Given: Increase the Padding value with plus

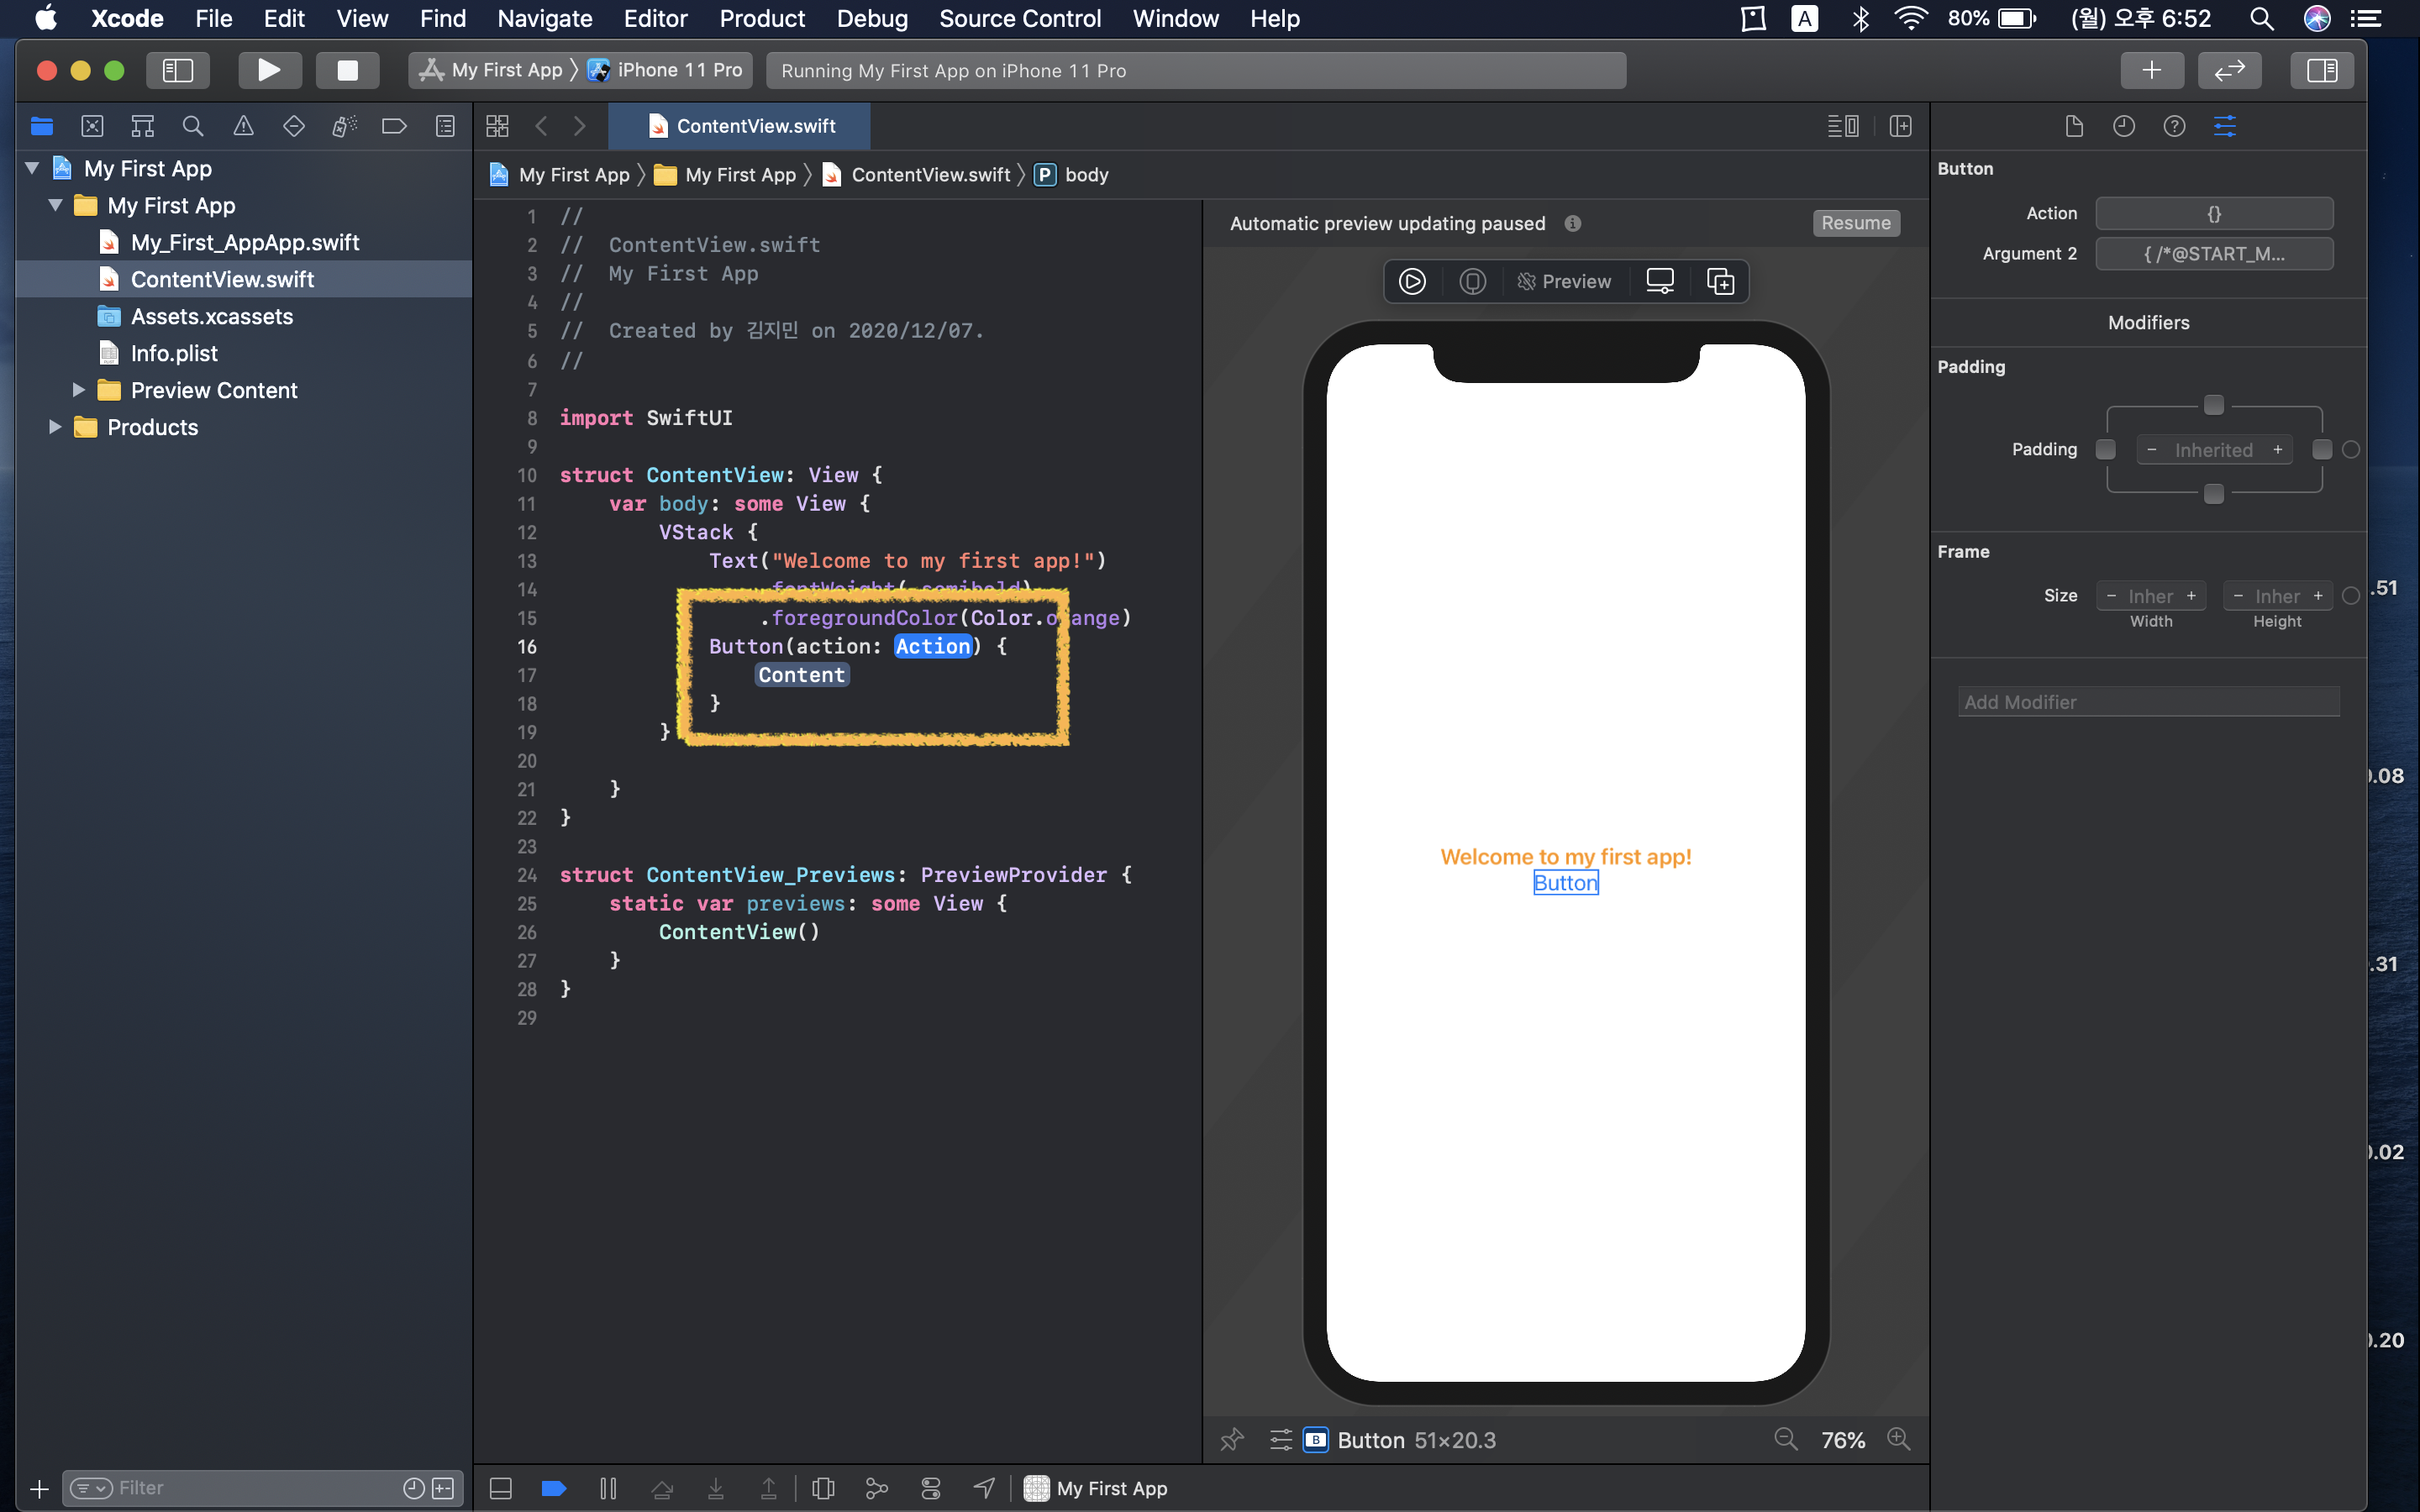Looking at the screenshot, I should tap(2277, 450).
